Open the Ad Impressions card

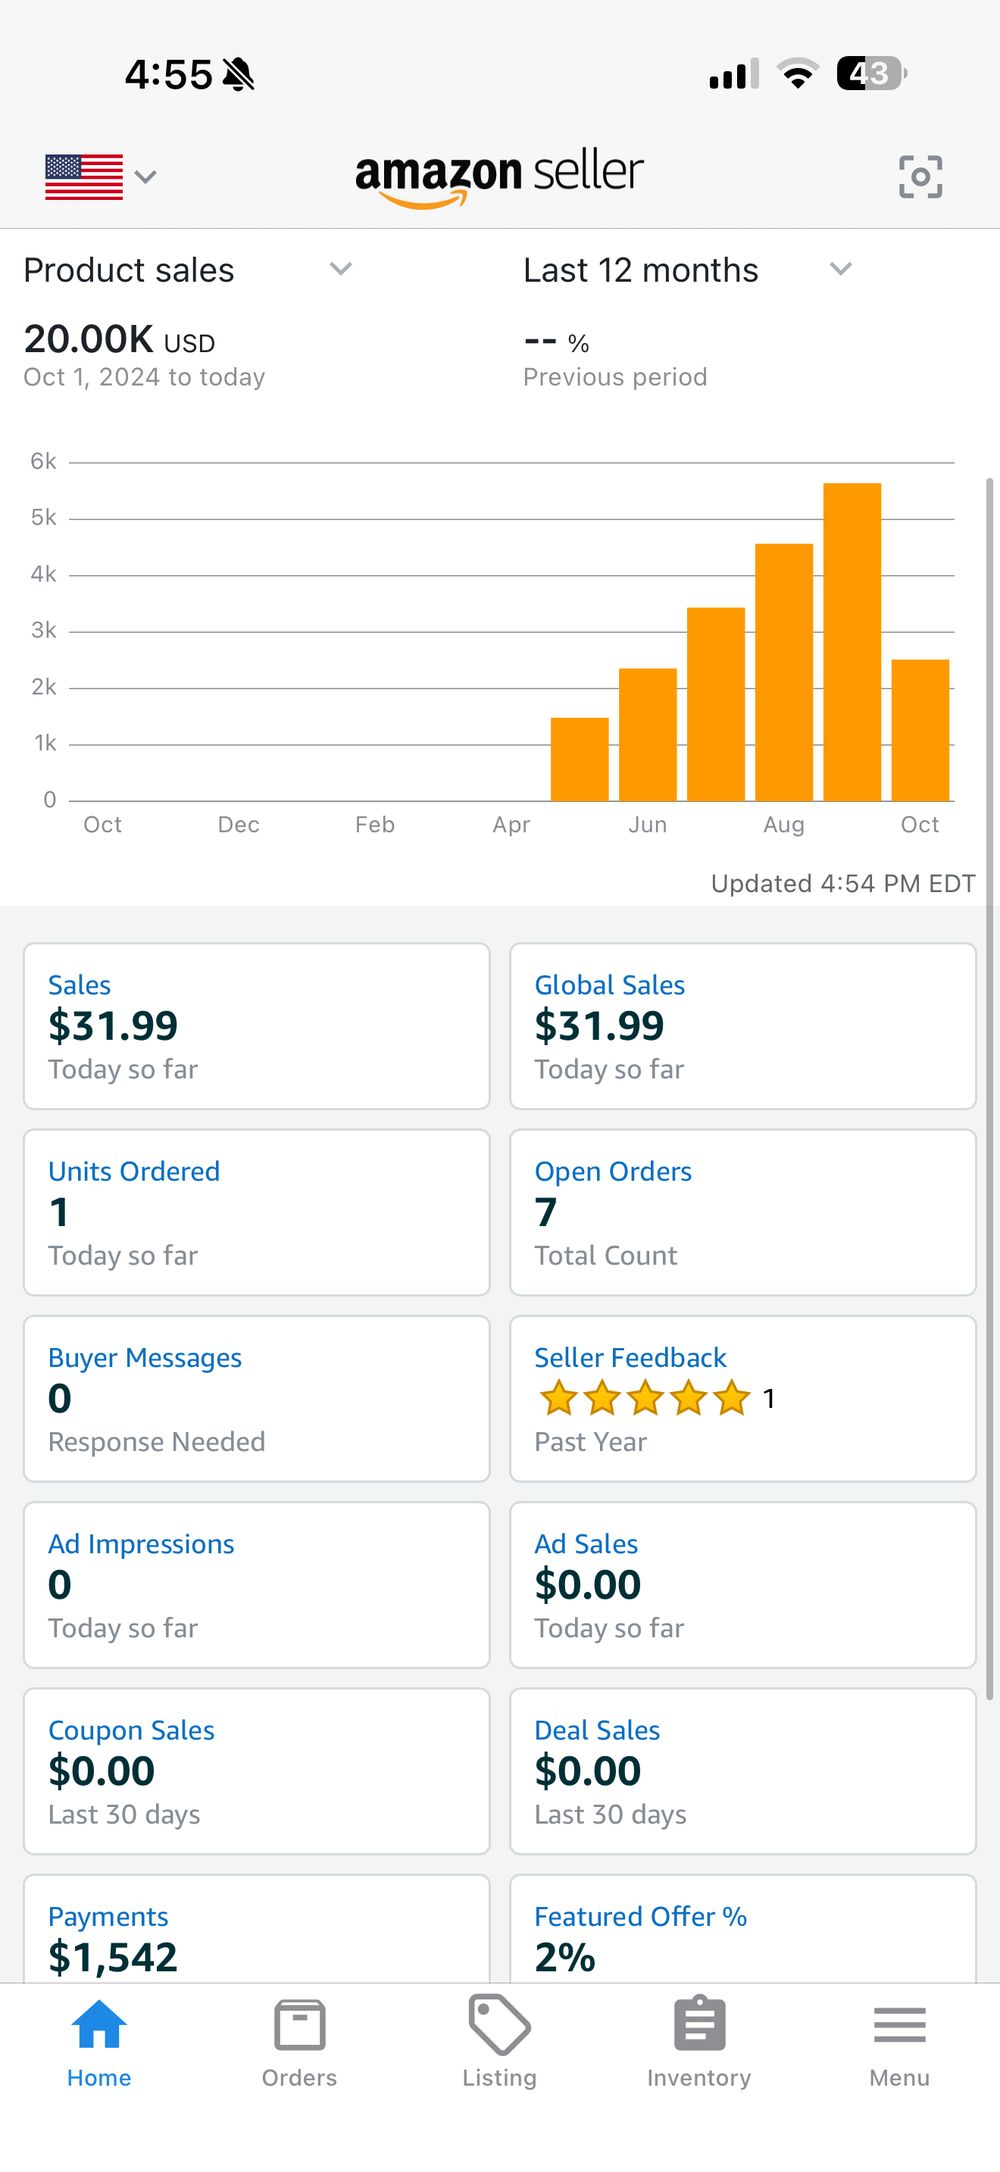[x=256, y=1584]
